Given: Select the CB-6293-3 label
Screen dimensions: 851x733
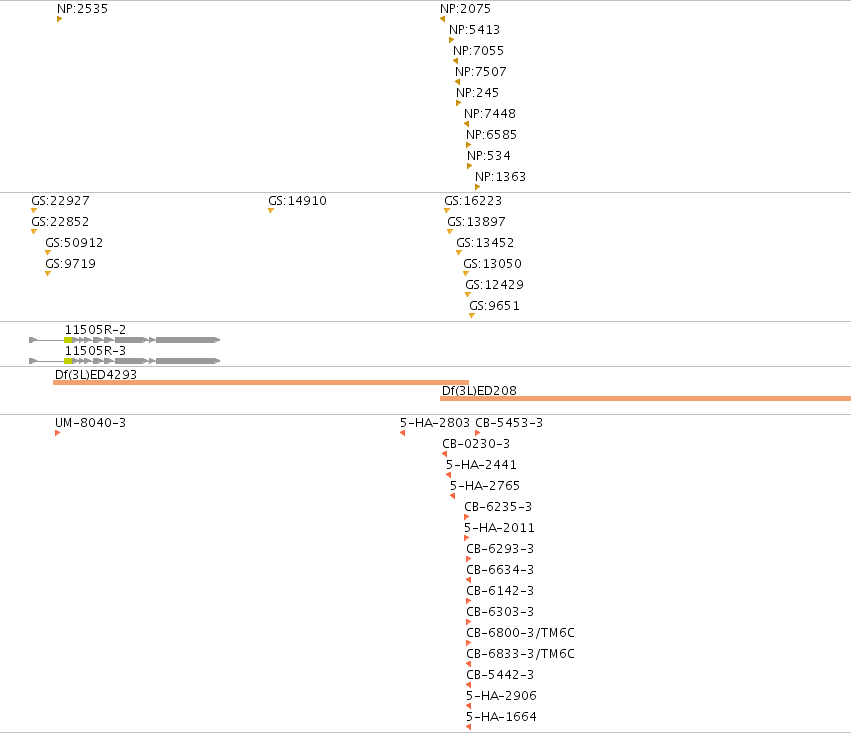Looking at the screenshot, I should (500, 549).
